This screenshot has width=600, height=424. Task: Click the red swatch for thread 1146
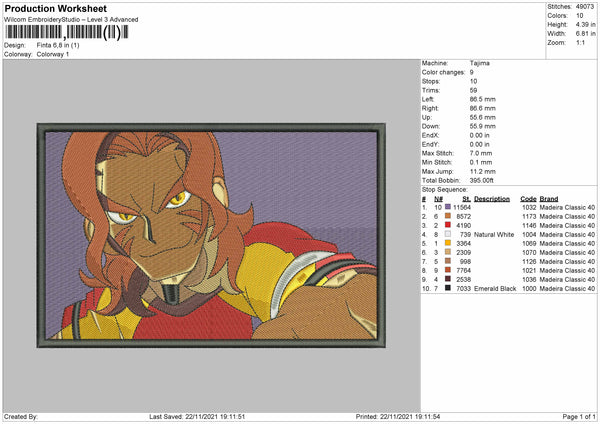[448, 225]
